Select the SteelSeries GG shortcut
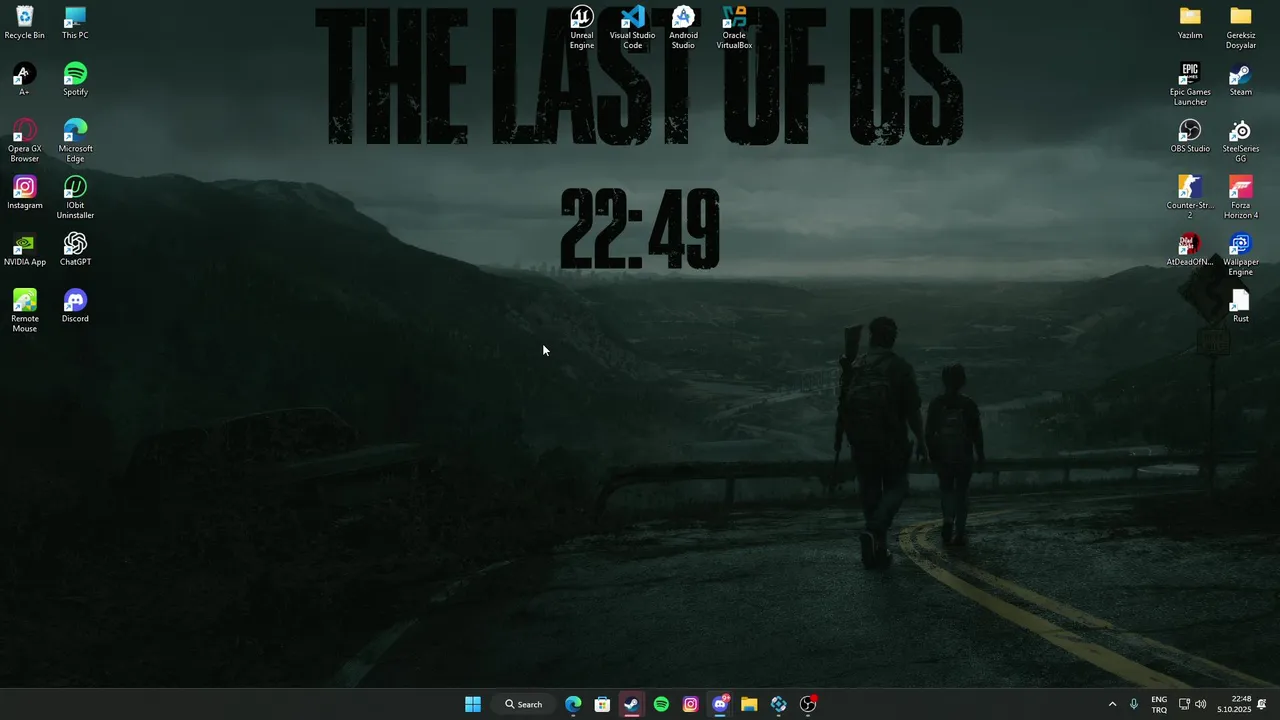 [x=1241, y=141]
